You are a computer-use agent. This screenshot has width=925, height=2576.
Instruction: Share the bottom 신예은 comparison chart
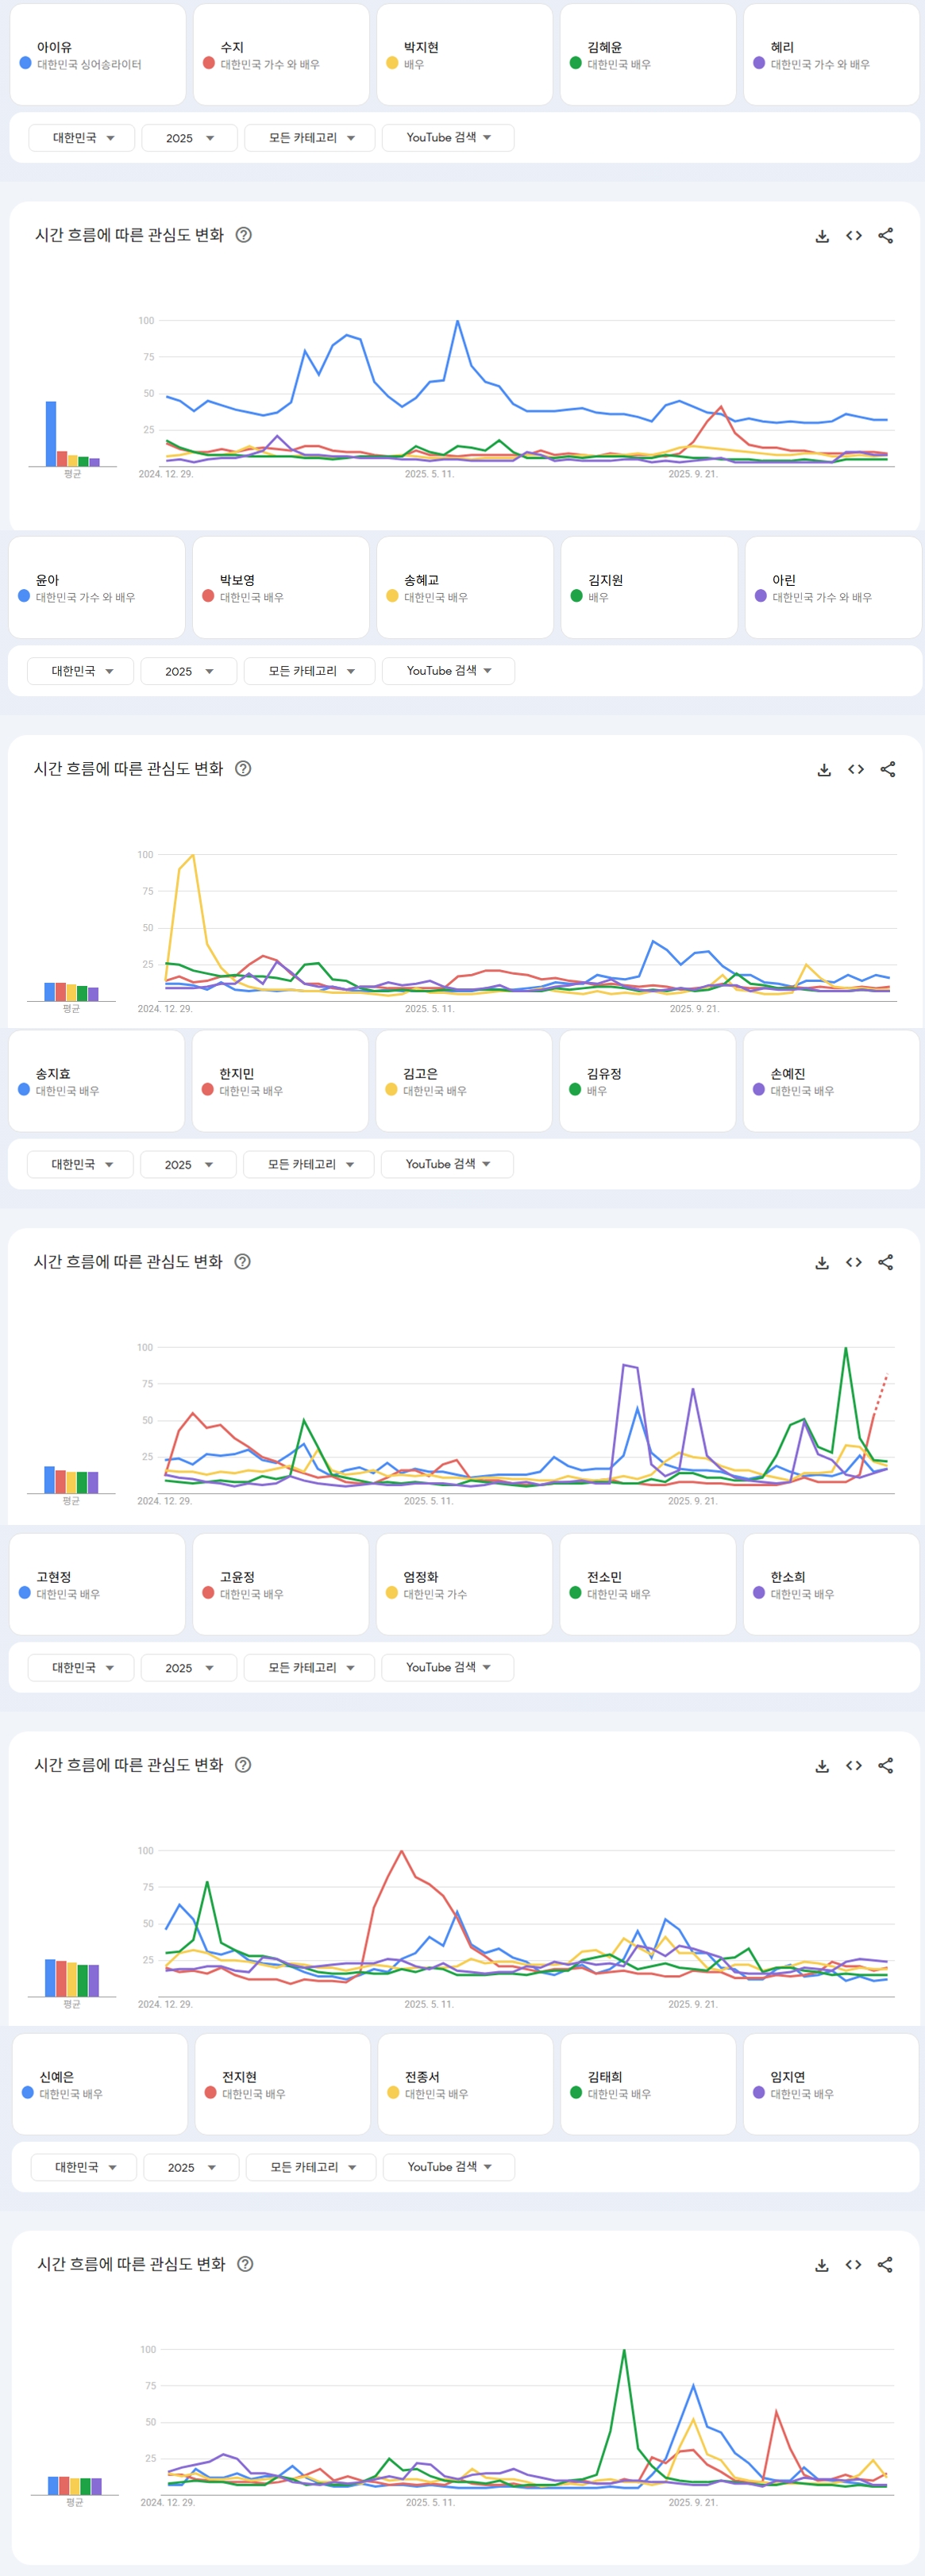point(885,2264)
